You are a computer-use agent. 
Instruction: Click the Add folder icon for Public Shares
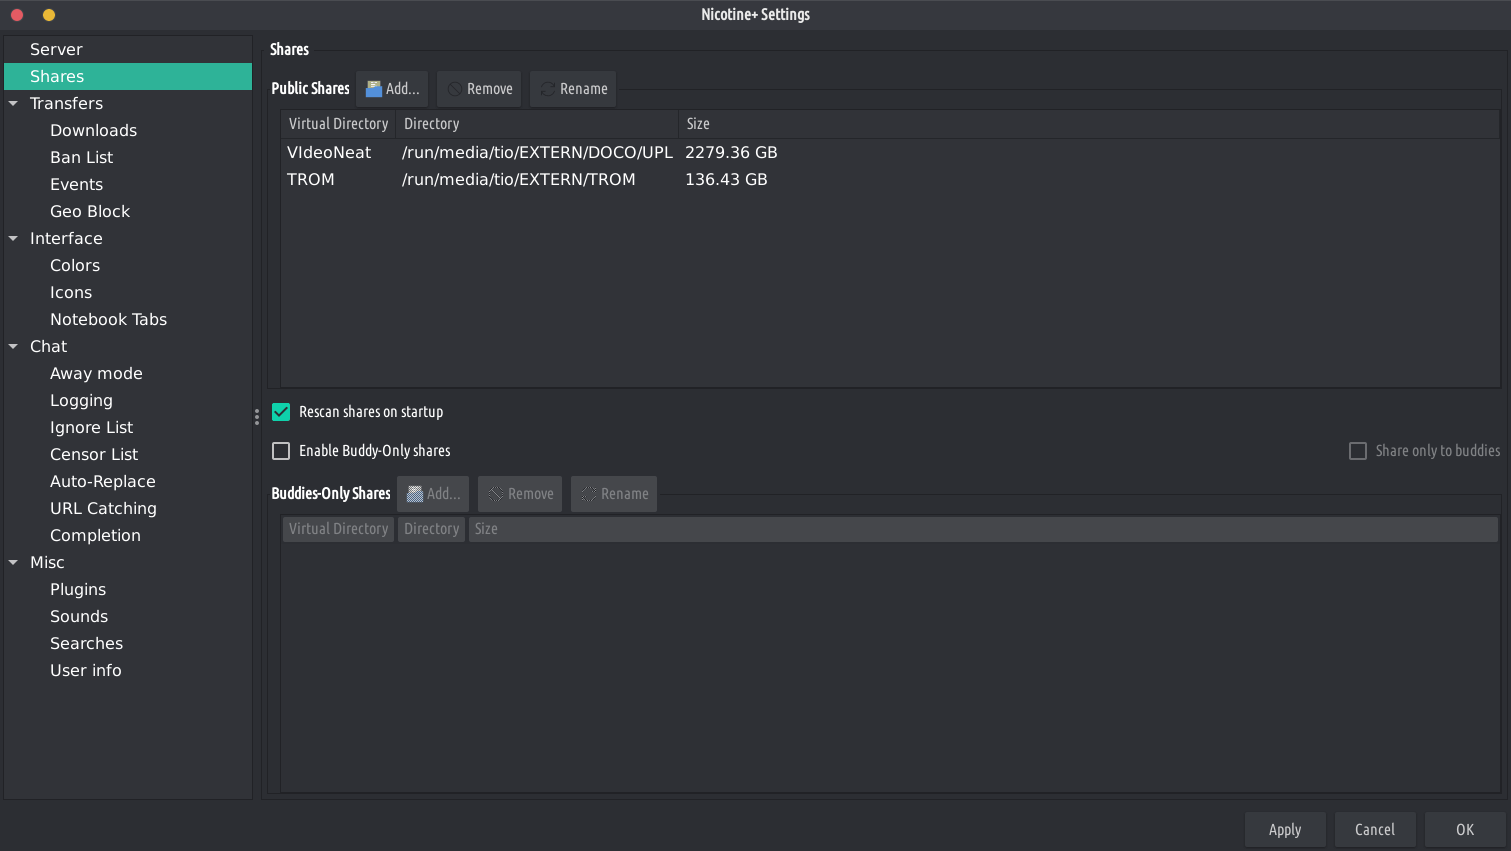(x=374, y=89)
